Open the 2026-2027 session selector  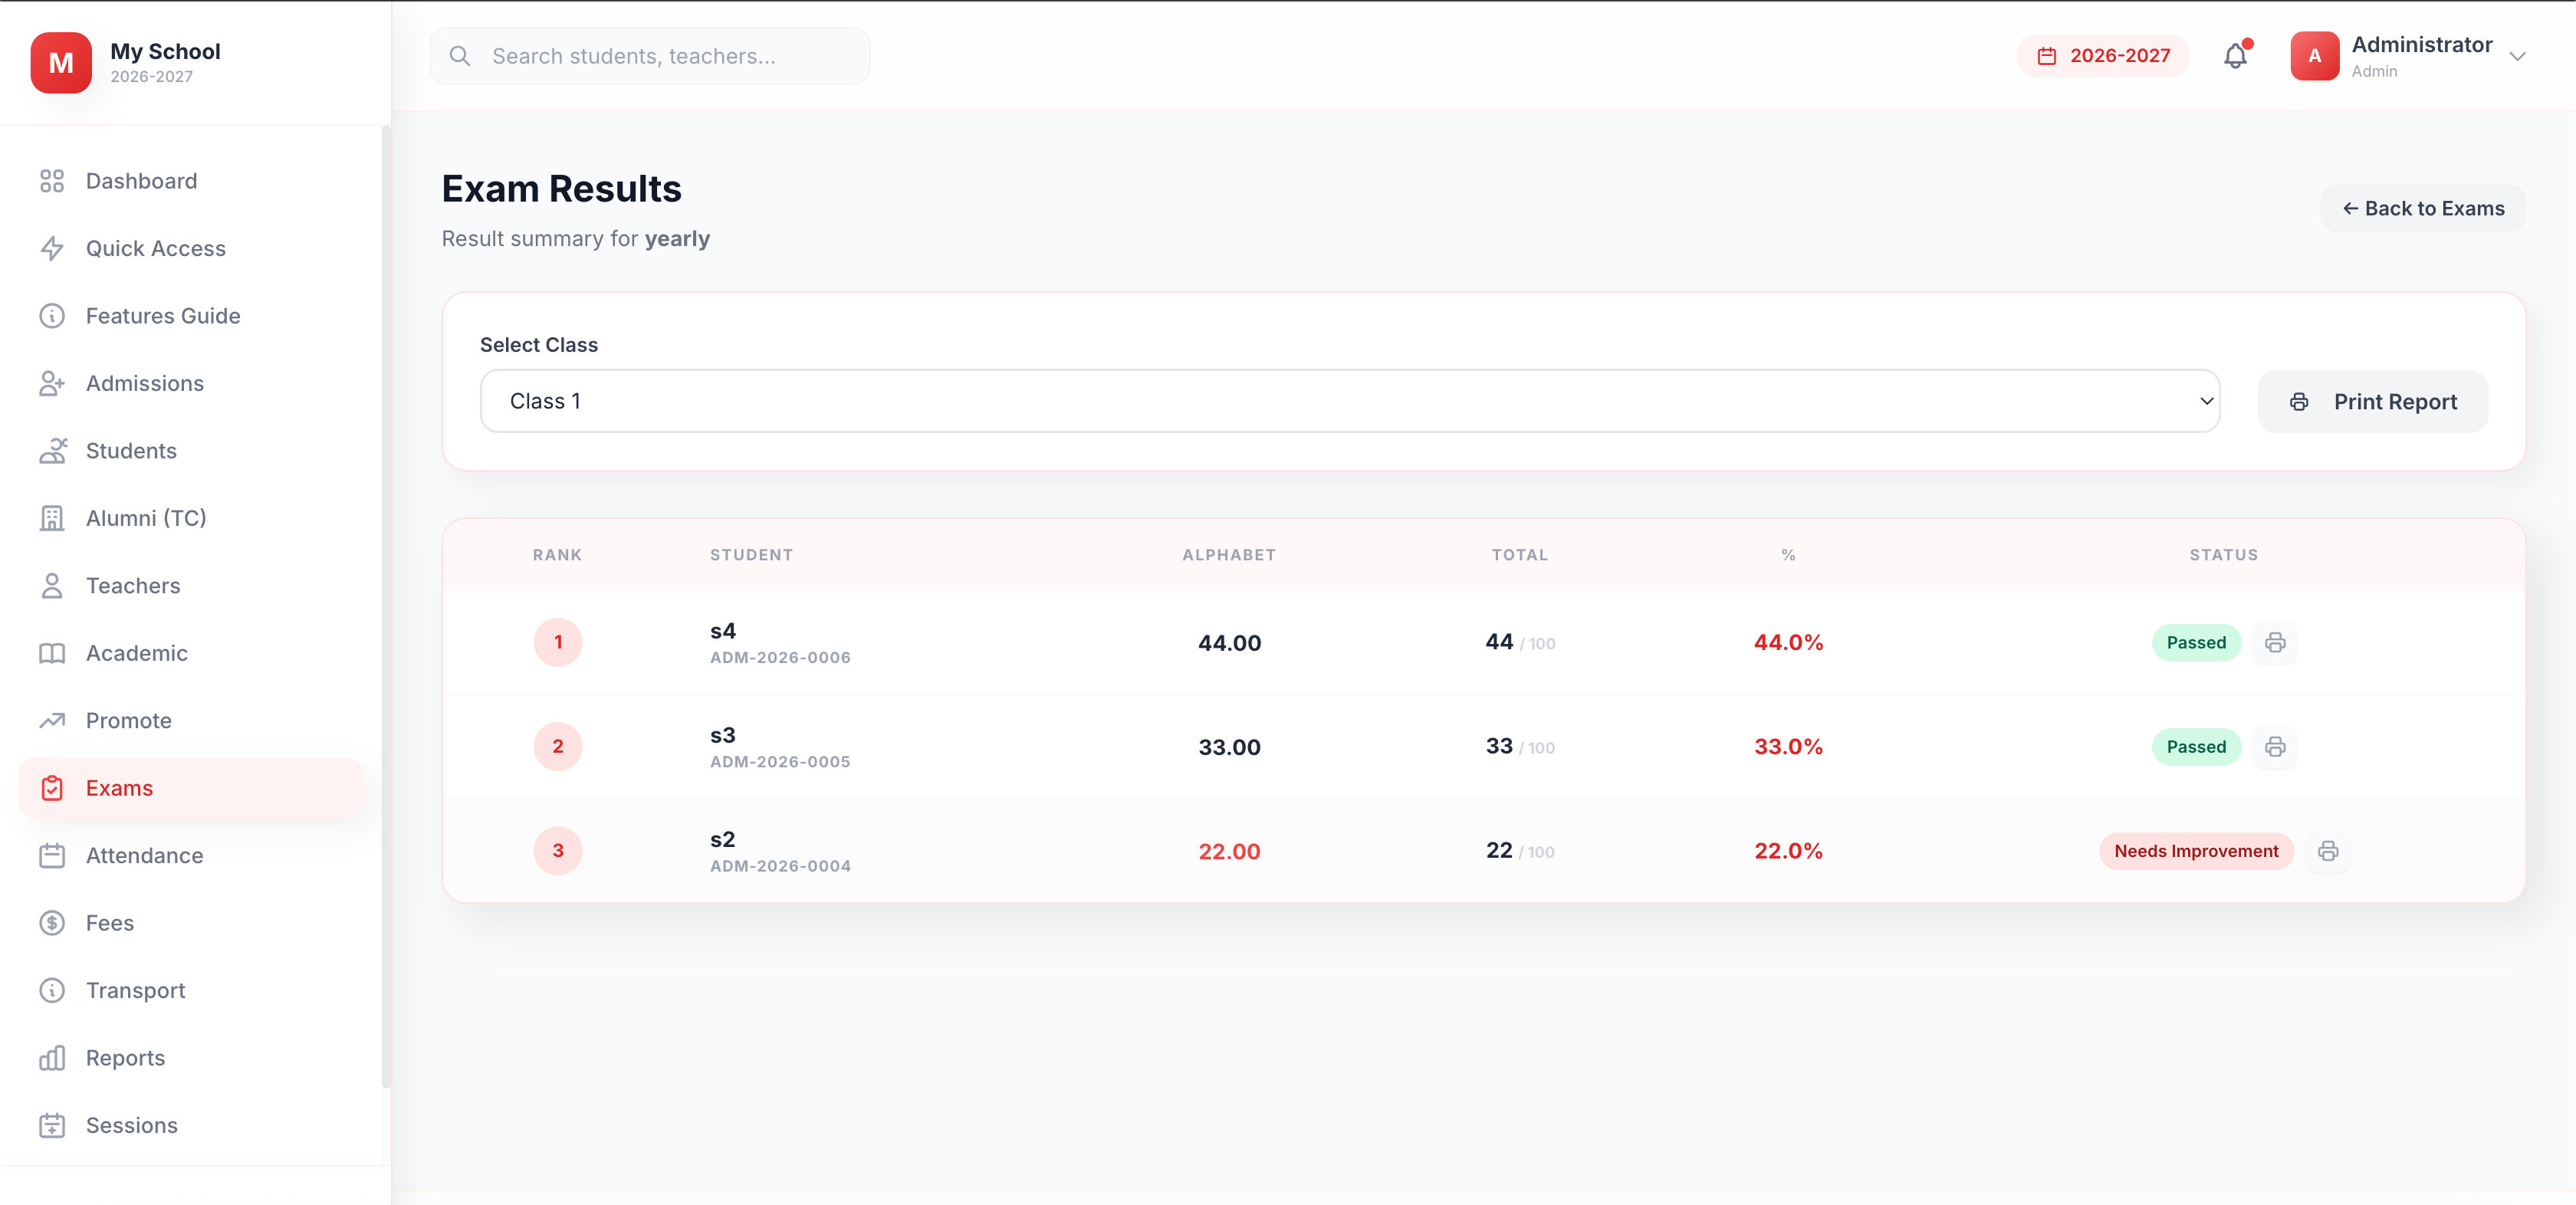coord(2103,56)
